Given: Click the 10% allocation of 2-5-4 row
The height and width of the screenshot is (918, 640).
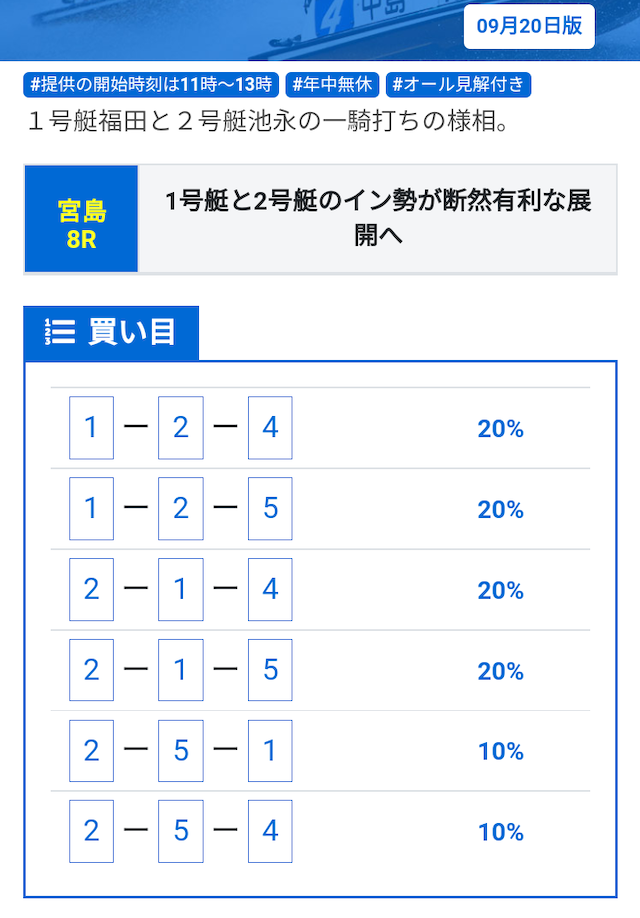Looking at the screenshot, I should click(501, 832).
